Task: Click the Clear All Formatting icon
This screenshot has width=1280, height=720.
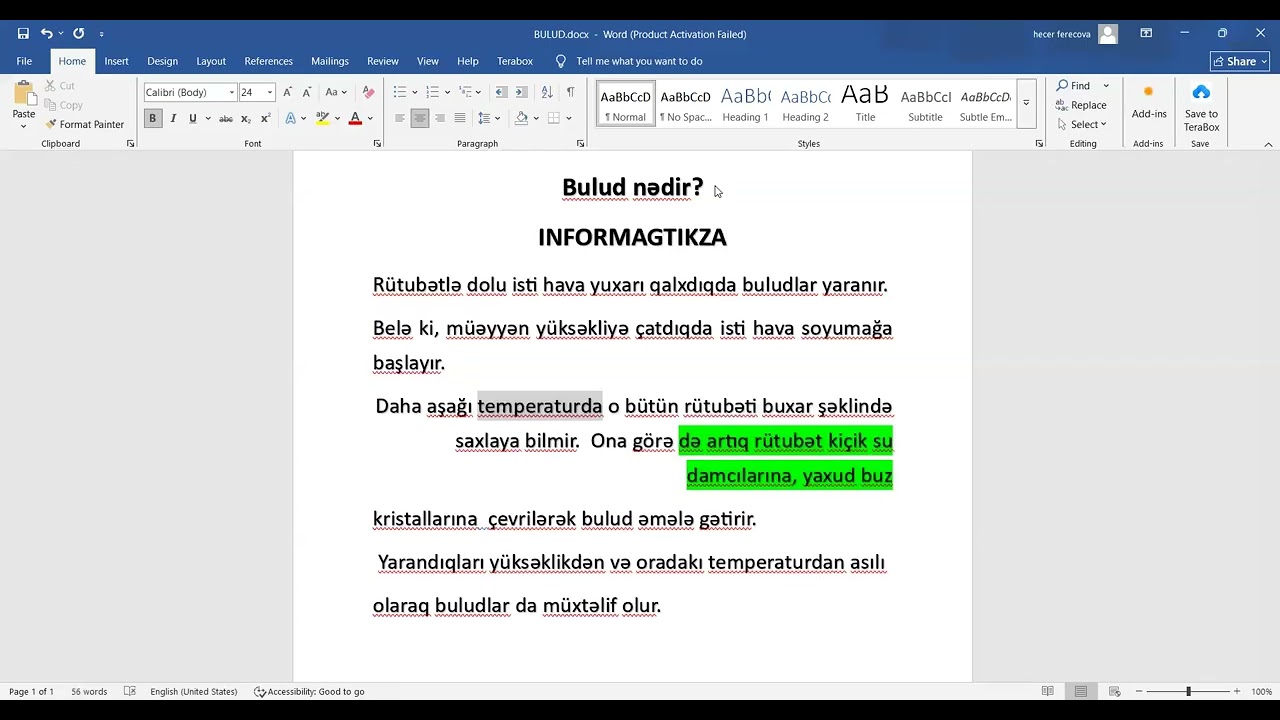Action: (368, 92)
